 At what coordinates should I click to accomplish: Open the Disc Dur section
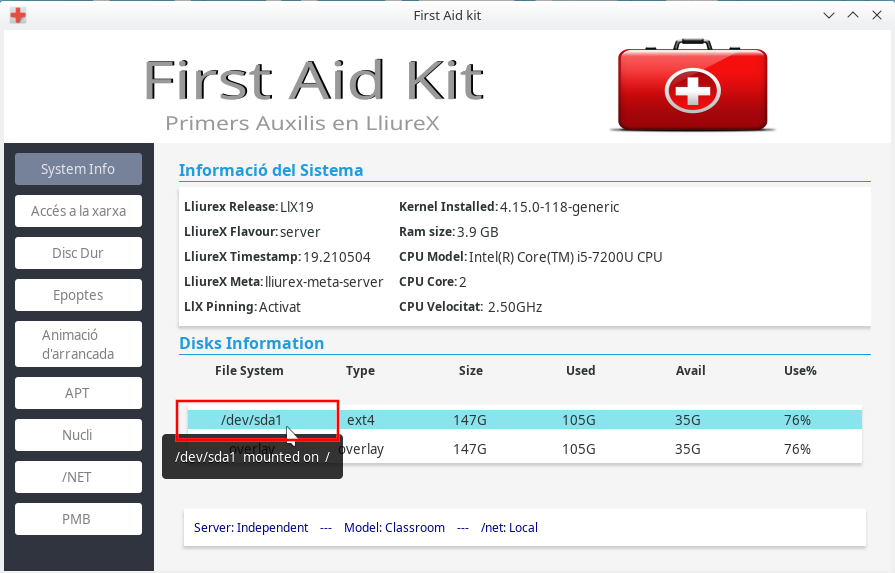78,253
